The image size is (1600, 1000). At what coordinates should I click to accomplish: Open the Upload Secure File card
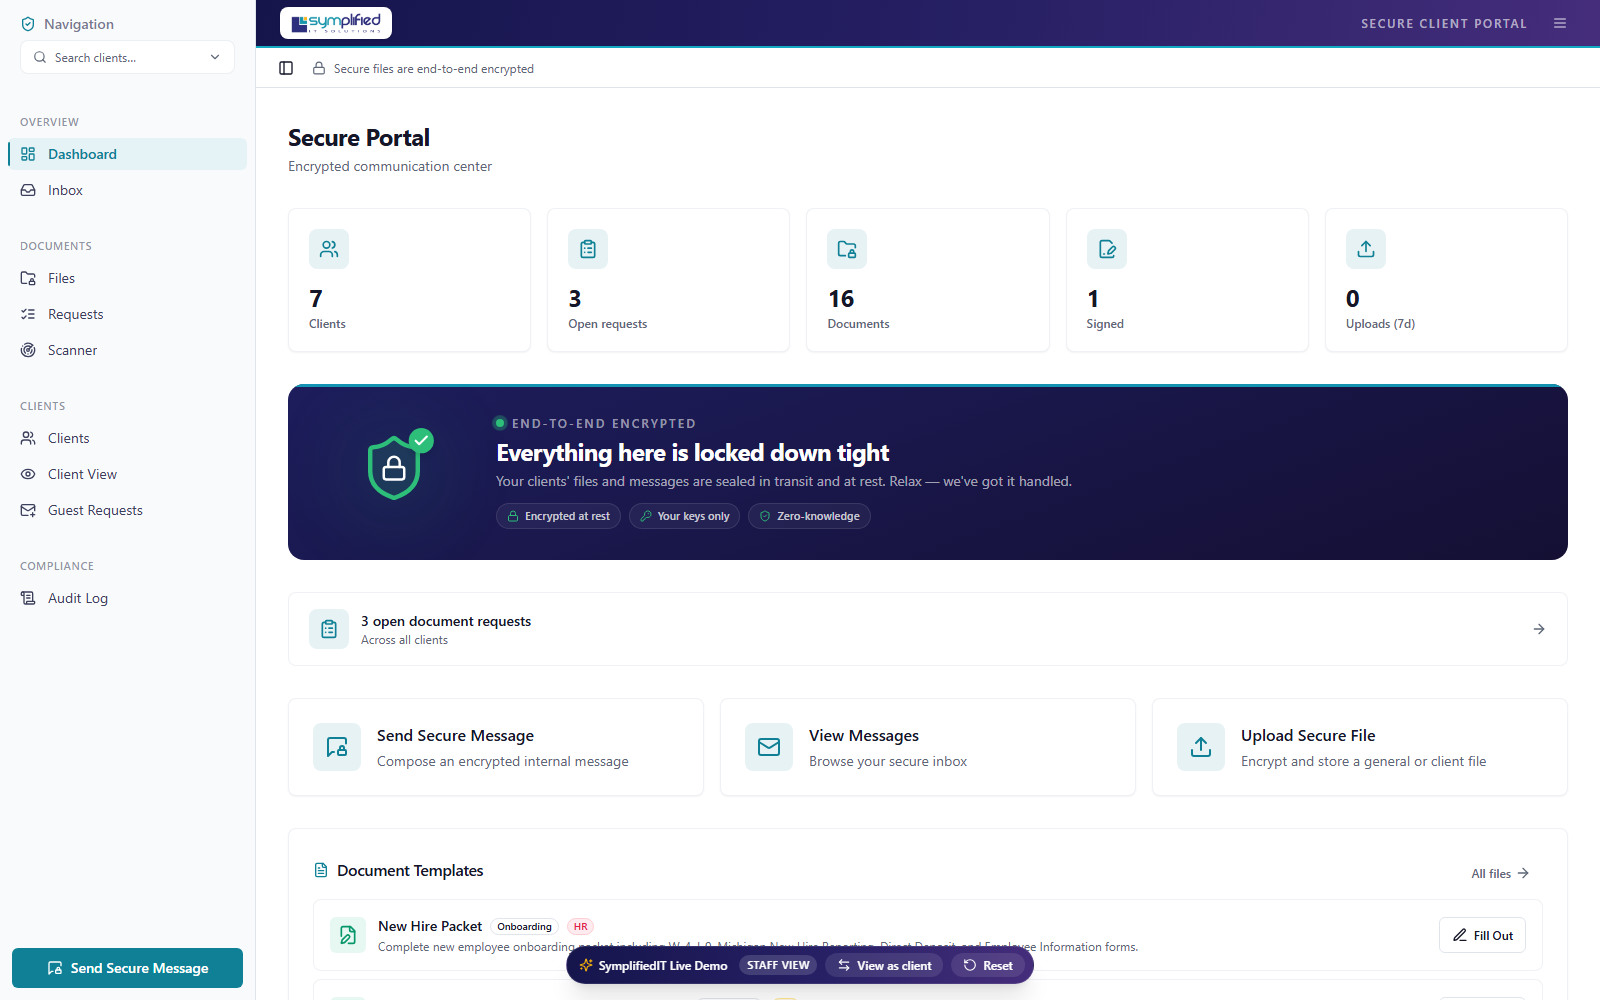(x=1360, y=747)
